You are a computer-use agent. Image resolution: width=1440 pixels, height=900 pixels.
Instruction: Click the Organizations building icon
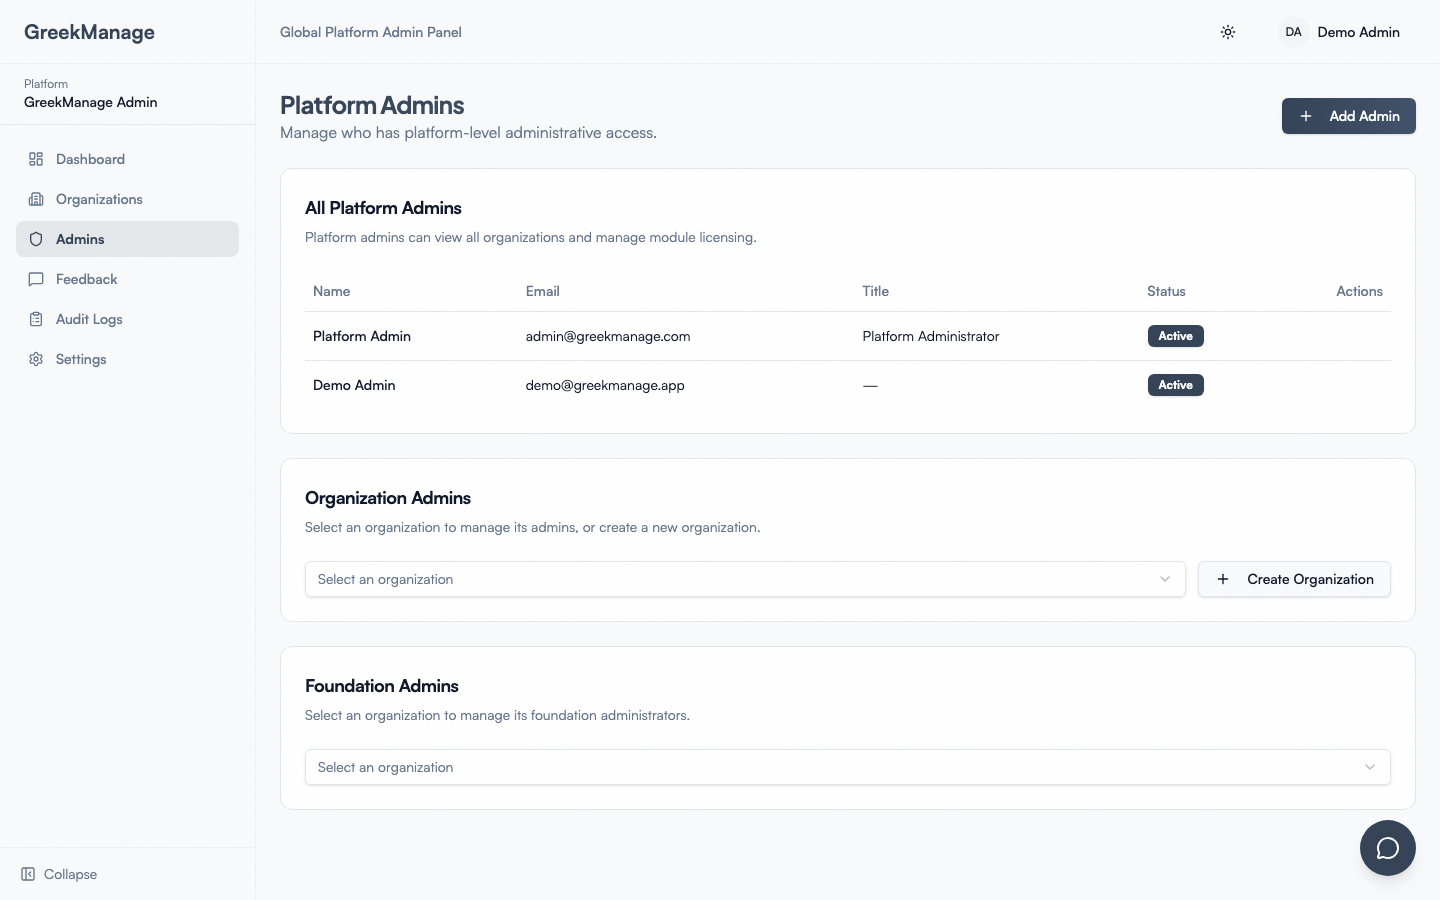[x=36, y=199]
